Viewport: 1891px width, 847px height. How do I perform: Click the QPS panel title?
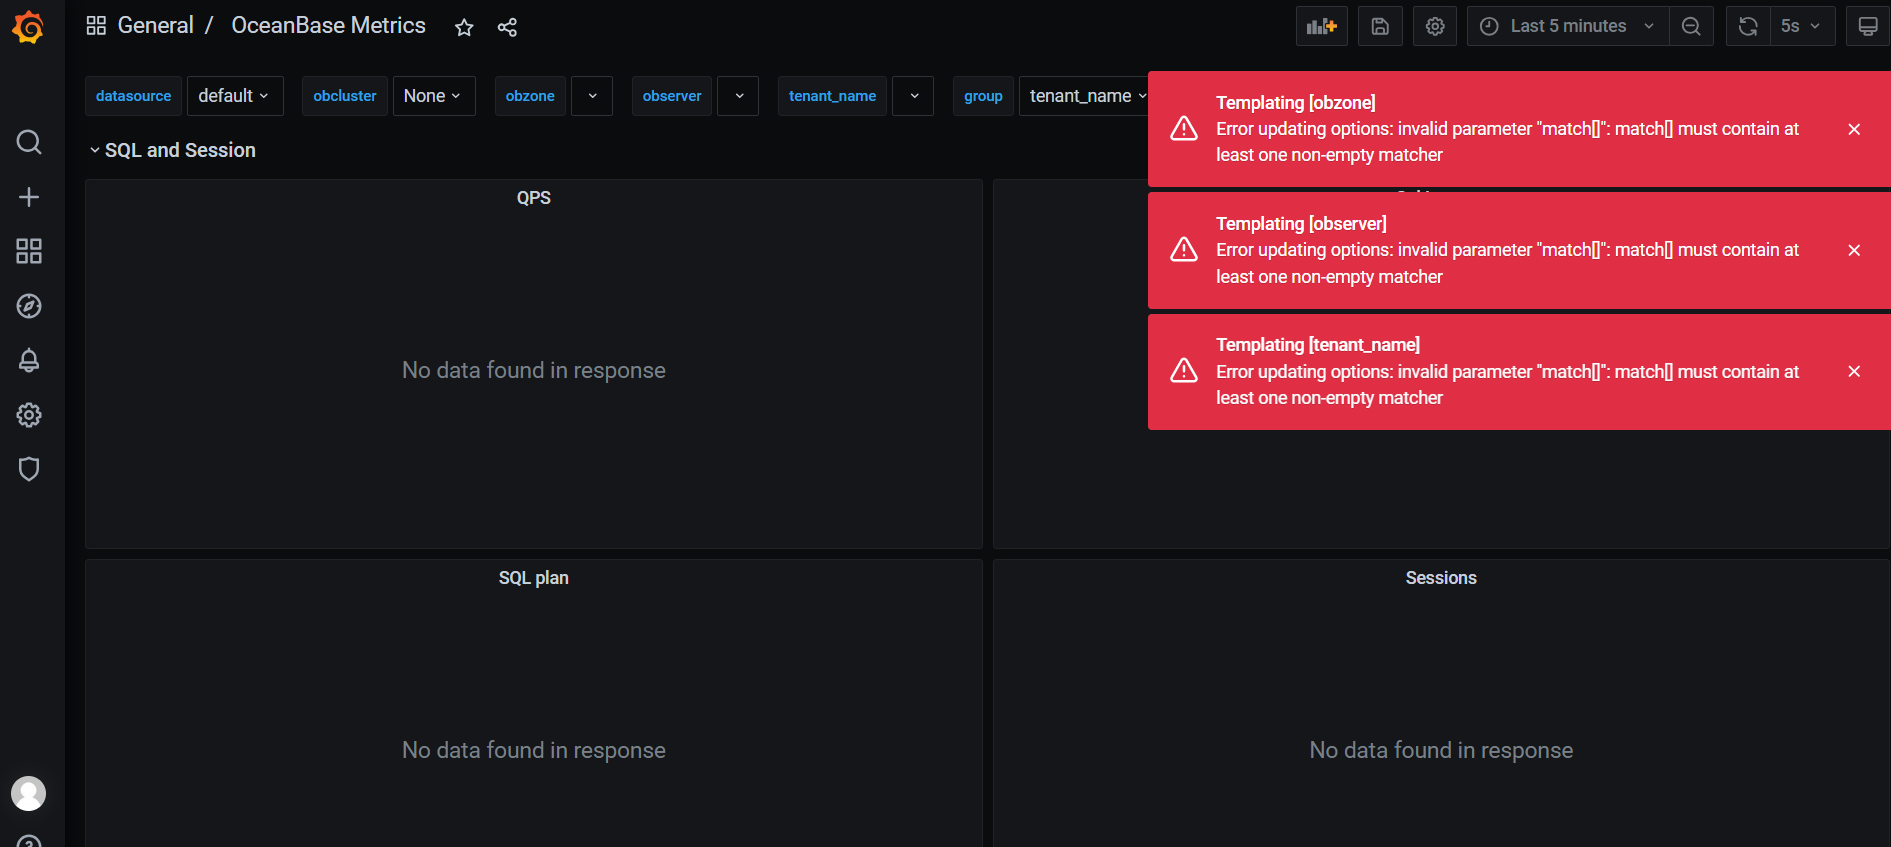534,198
